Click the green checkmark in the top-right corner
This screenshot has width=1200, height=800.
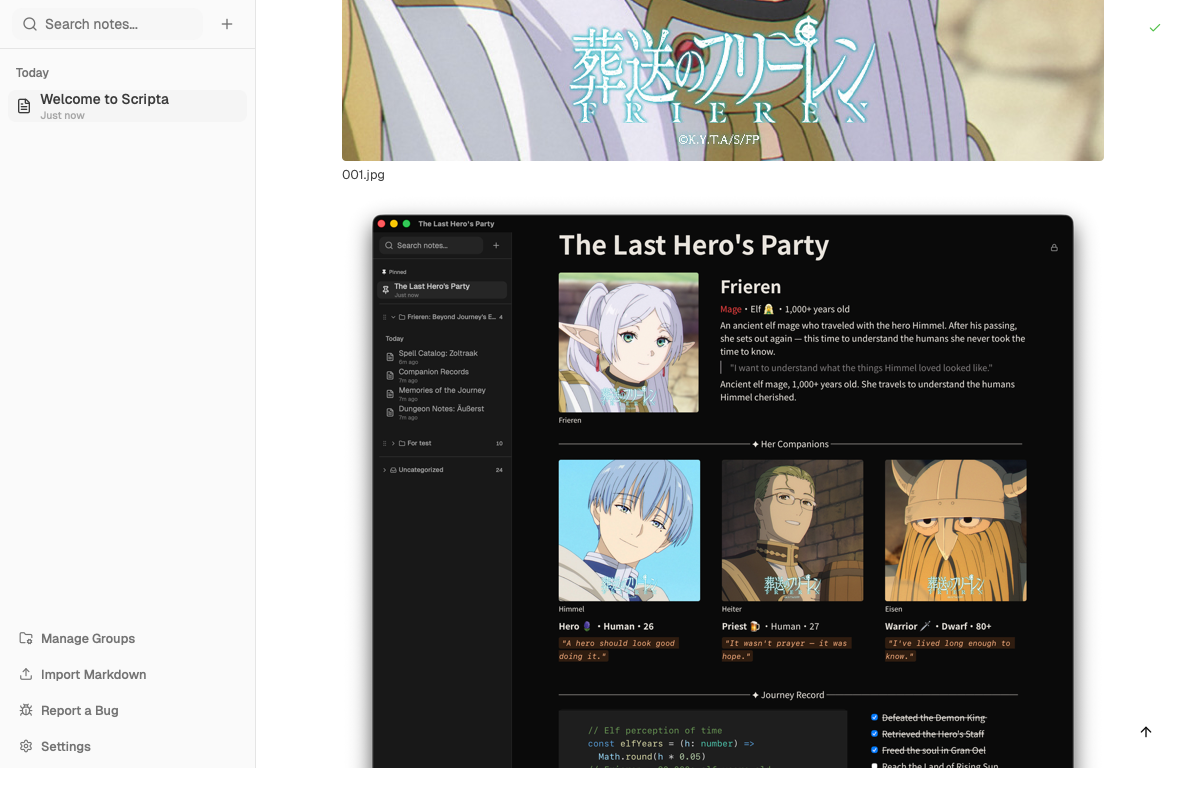coord(1155,29)
